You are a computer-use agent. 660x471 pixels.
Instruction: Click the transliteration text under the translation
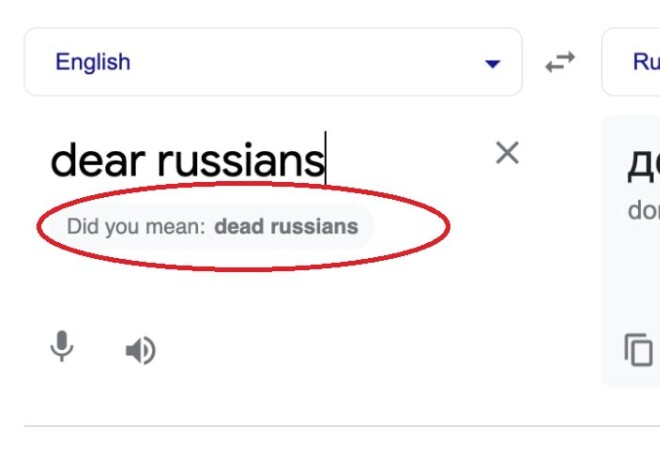643,210
